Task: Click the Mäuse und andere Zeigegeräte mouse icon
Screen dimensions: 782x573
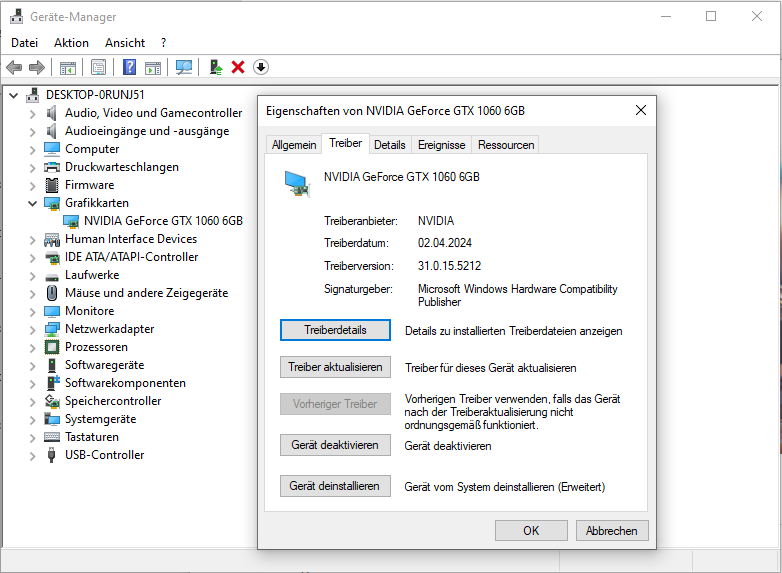Action: pos(52,293)
